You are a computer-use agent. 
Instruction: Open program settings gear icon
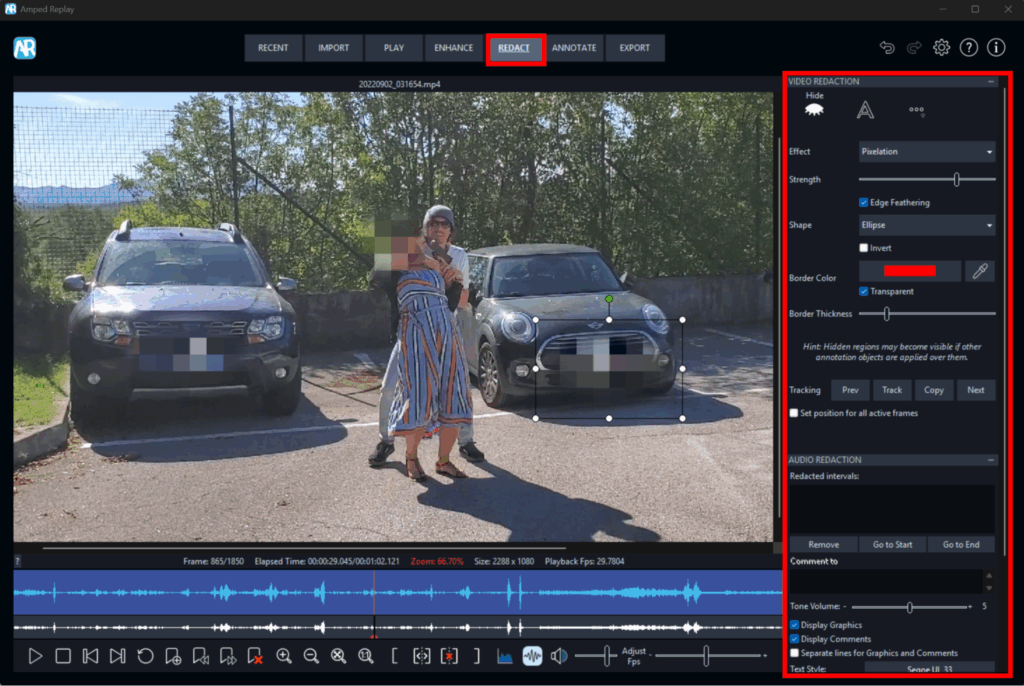[x=941, y=47]
